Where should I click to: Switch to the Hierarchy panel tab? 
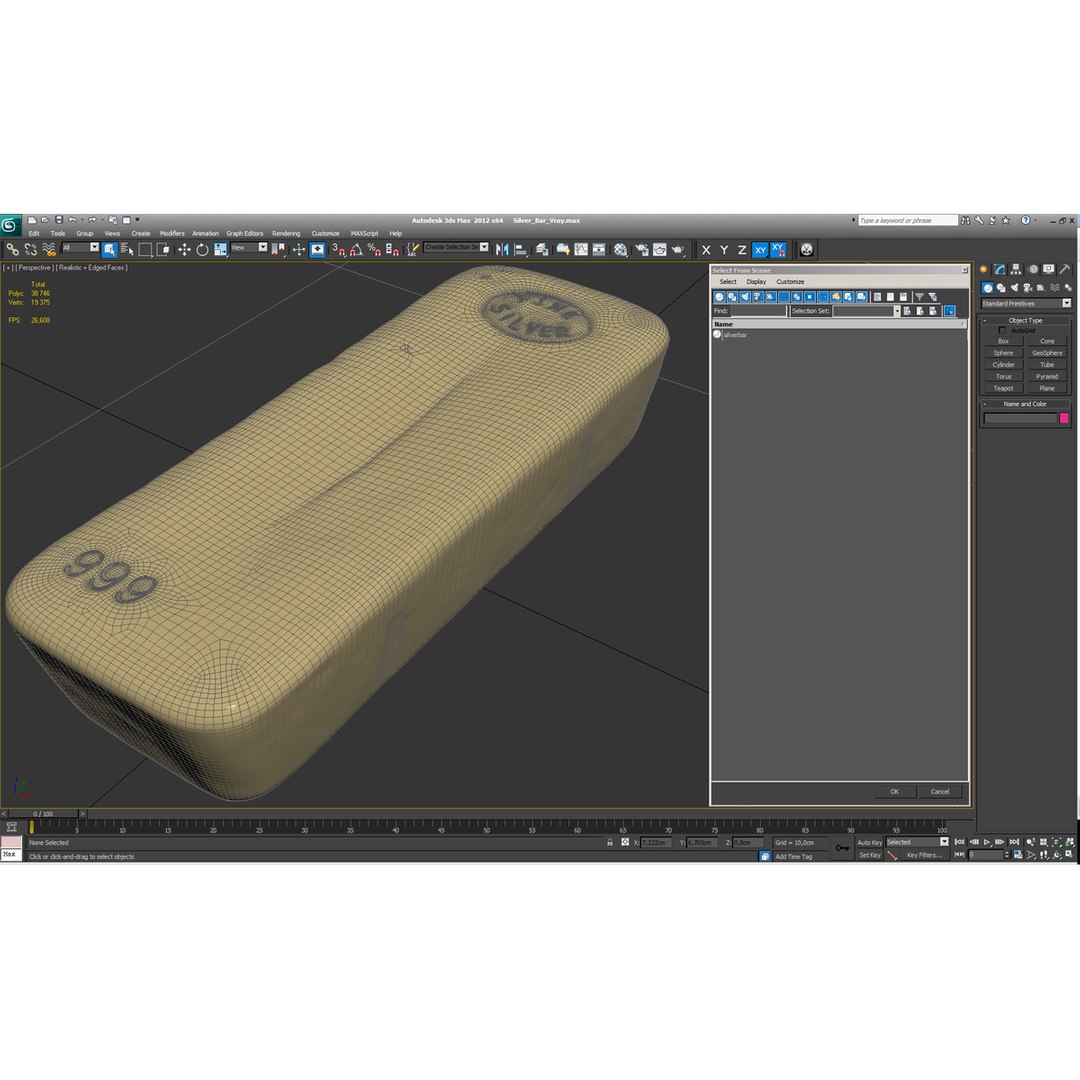tap(1016, 269)
